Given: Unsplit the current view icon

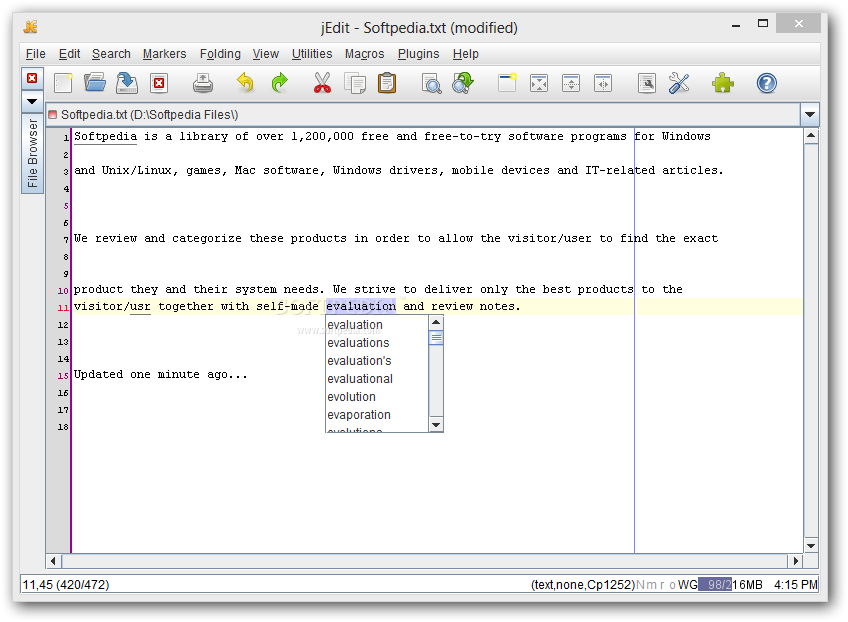Looking at the screenshot, I should point(539,83).
